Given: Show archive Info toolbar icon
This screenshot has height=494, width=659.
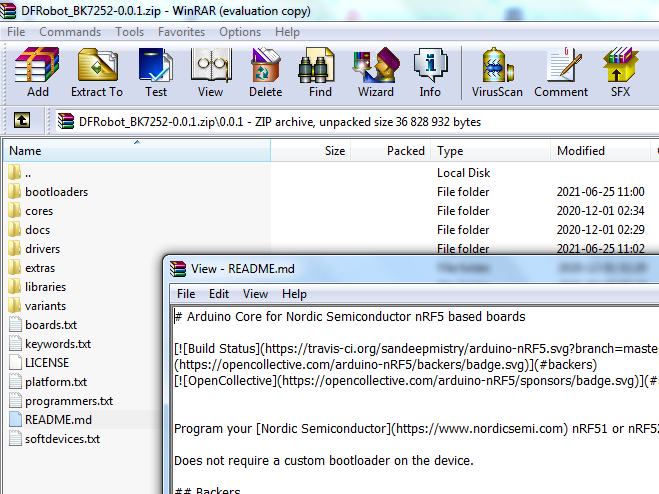Looking at the screenshot, I should point(430,72).
